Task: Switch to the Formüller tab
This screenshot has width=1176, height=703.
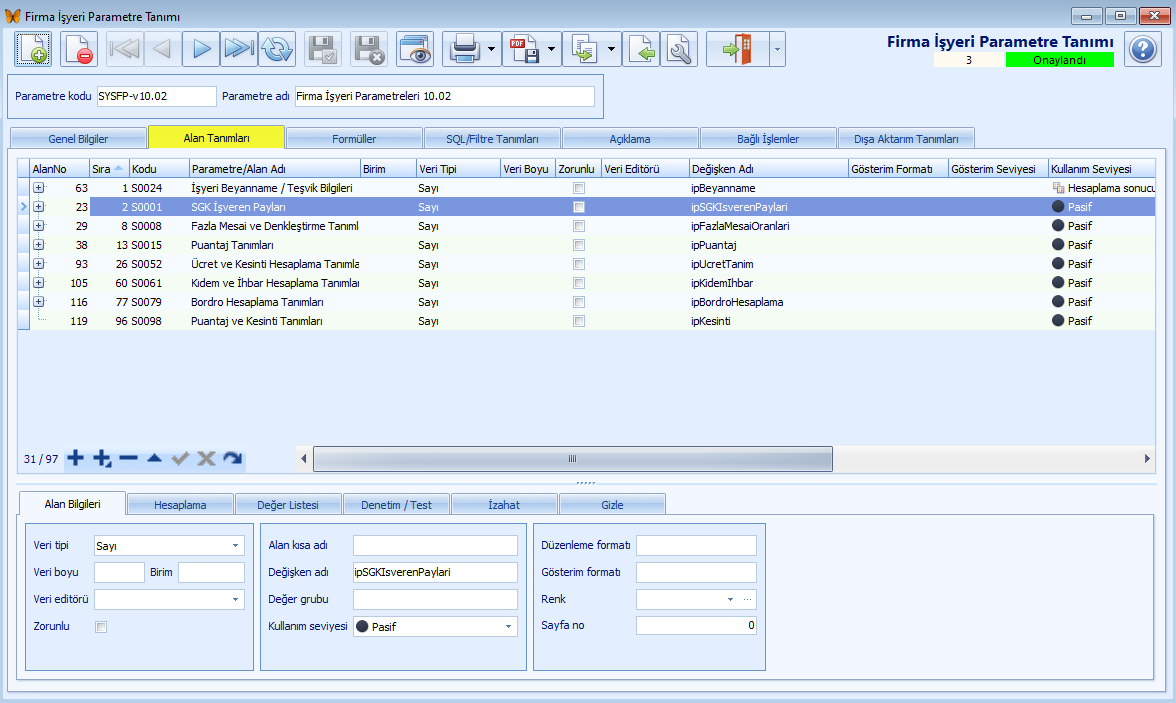Action: coord(355,138)
